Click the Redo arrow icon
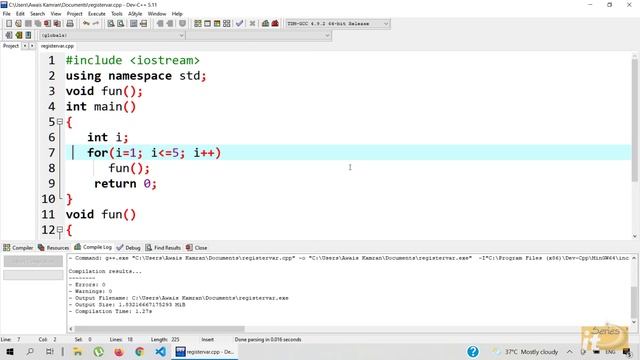This screenshot has height=360, width=640. [x=96, y=24]
